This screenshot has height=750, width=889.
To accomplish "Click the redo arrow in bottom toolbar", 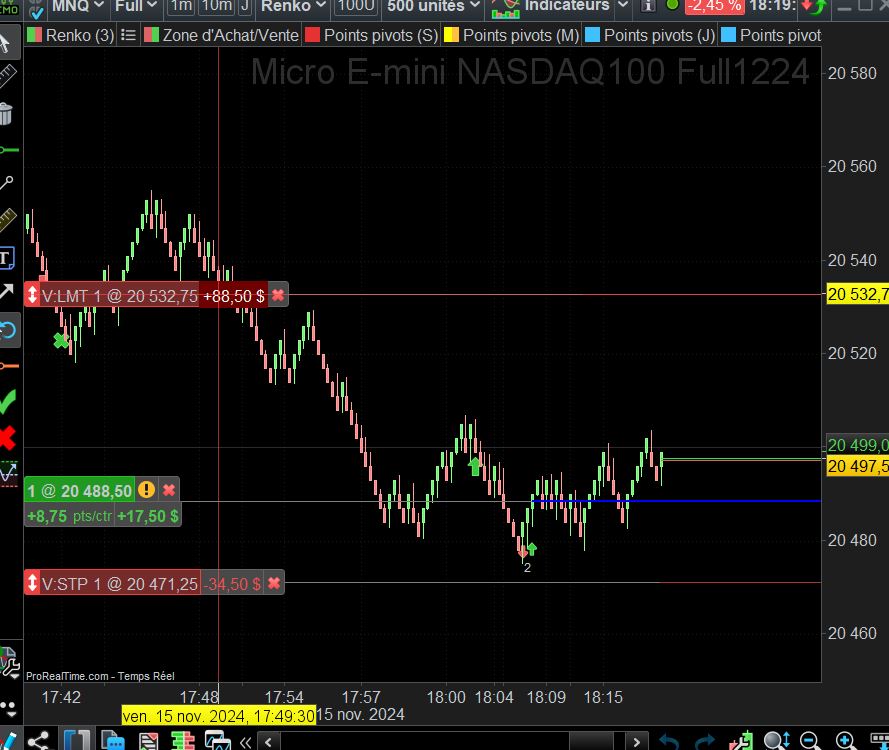I will coord(705,741).
